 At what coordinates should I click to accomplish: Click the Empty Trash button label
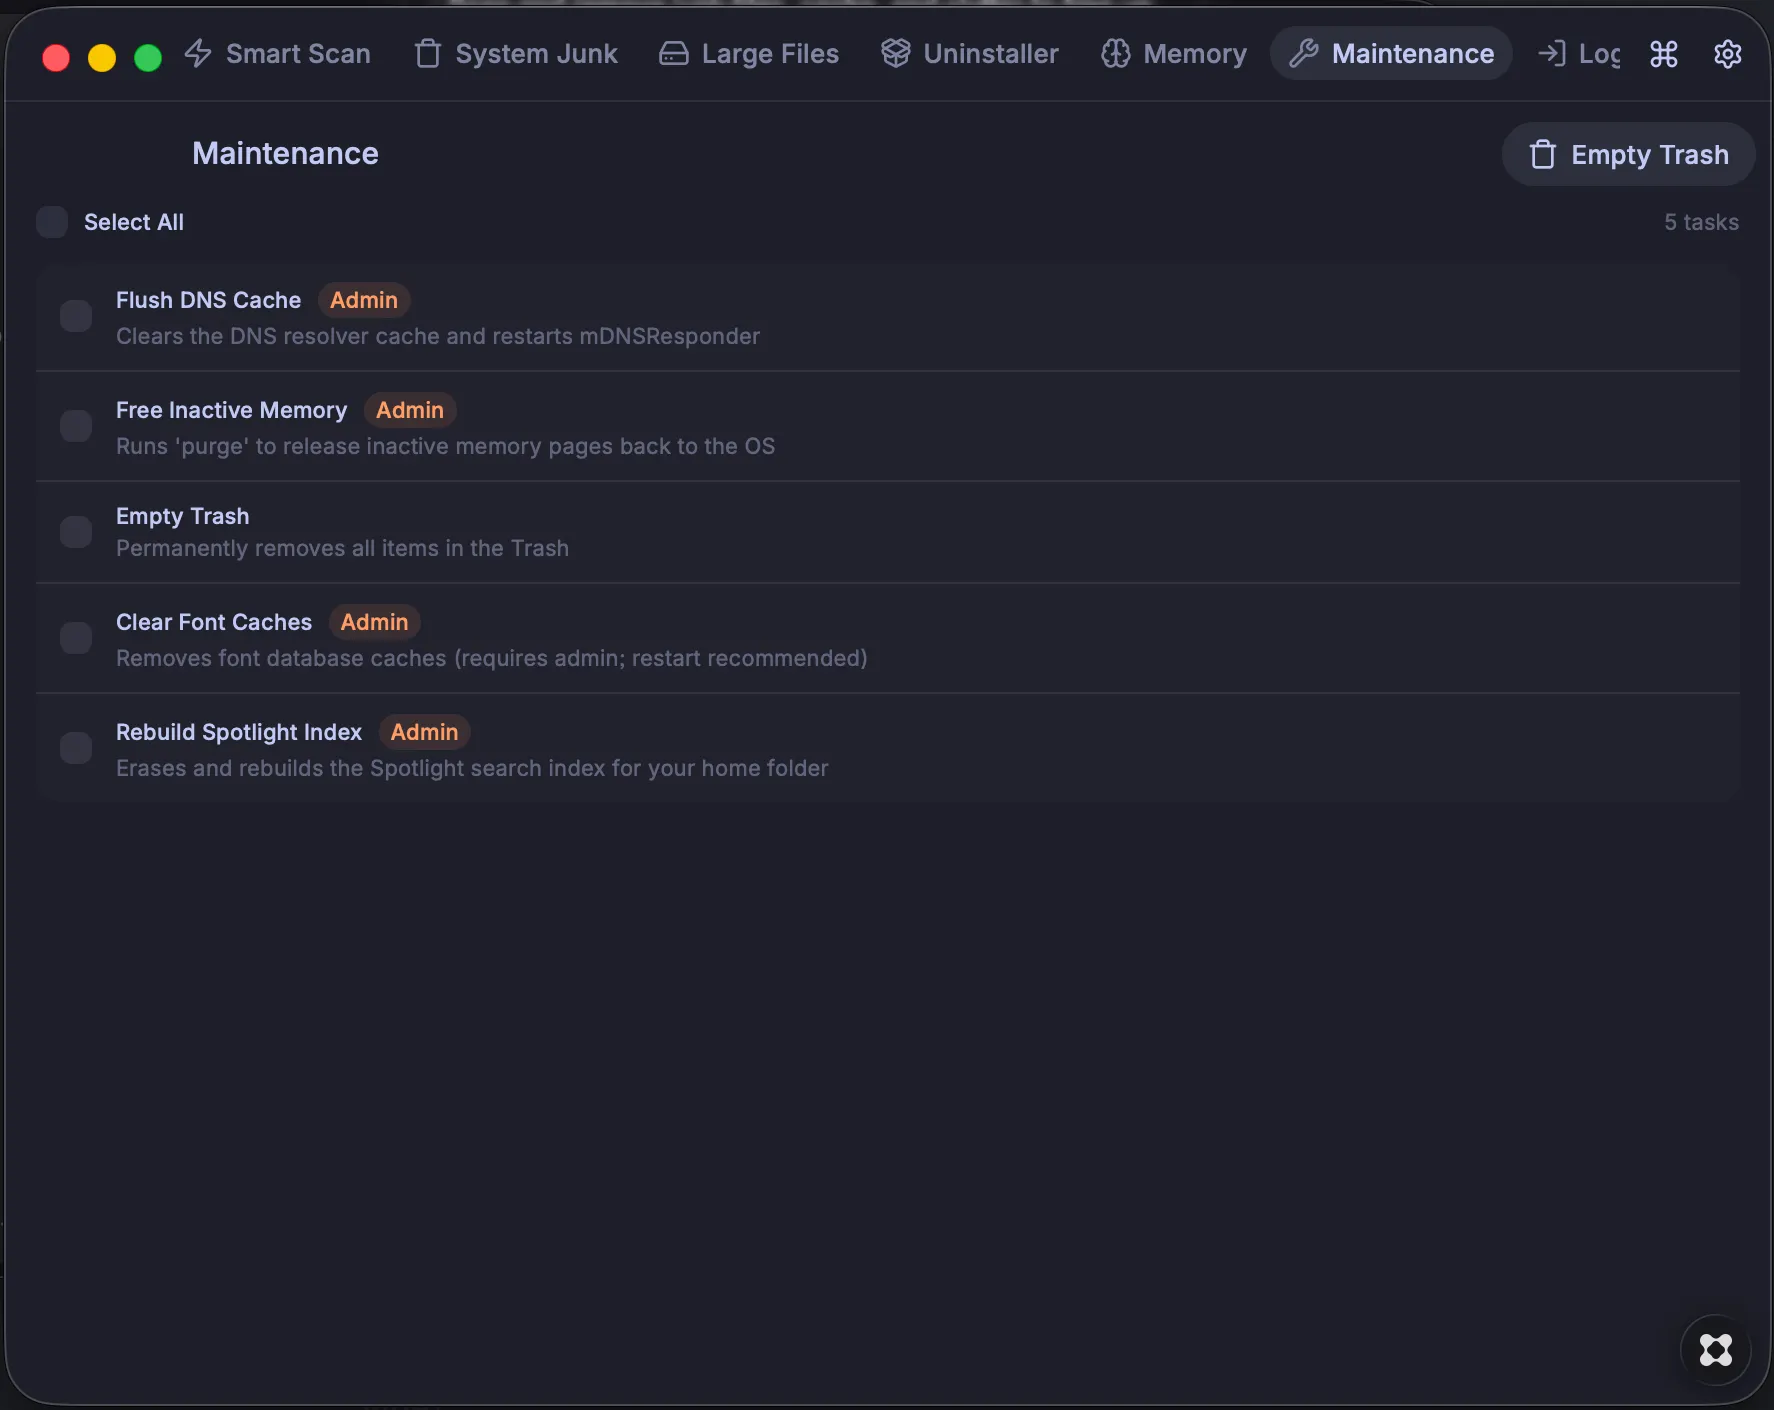[1650, 155]
